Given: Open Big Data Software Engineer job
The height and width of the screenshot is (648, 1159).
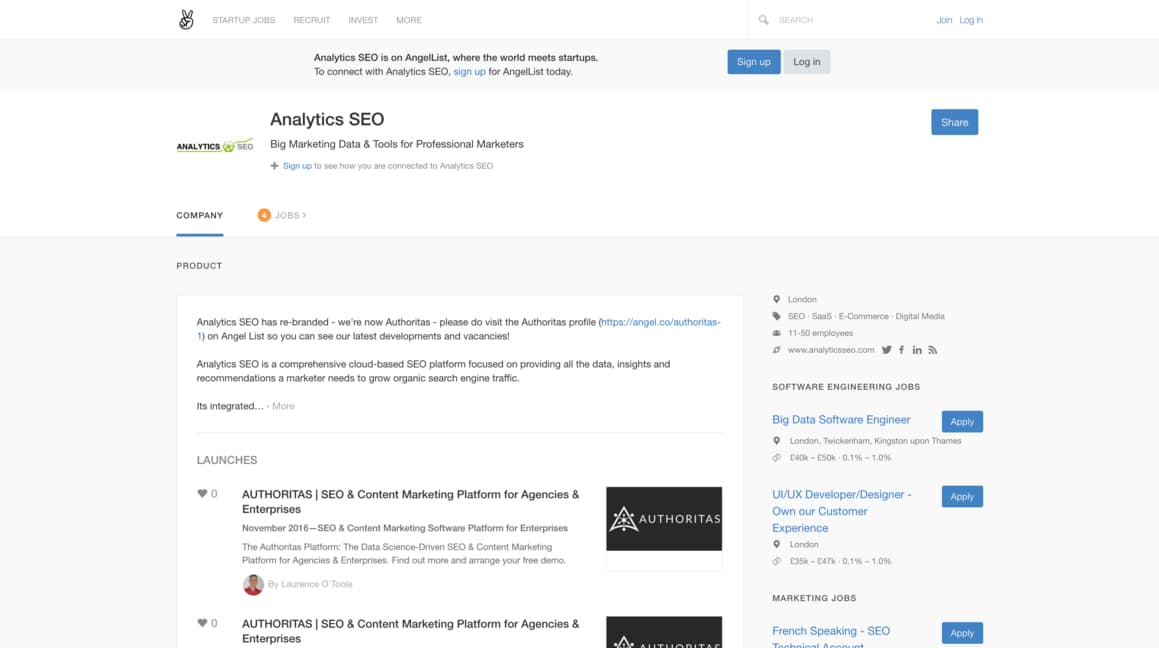Looking at the screenshot, I should (x=841, y=420).
